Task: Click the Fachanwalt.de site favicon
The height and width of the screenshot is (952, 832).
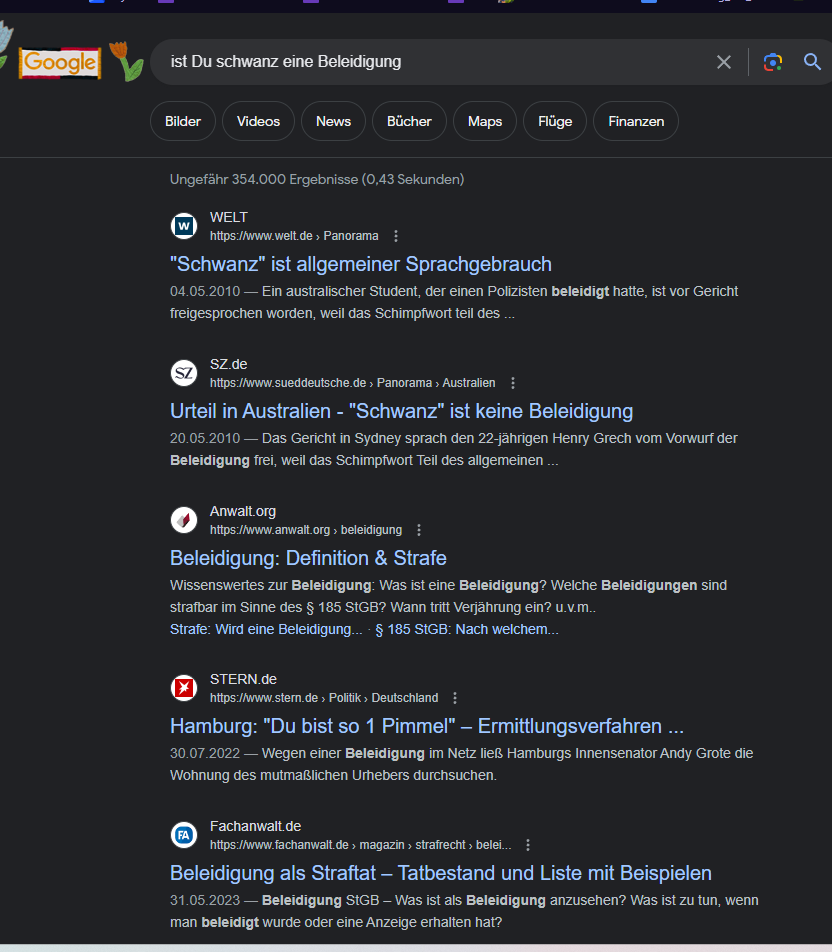Action: [184, 835]
